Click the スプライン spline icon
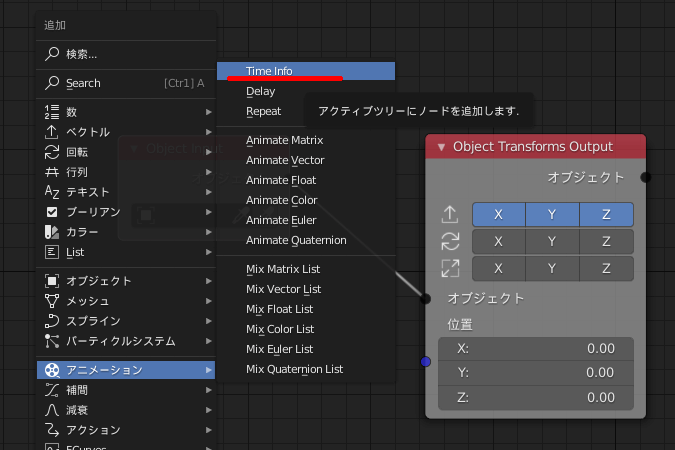This screenshot has width=675, height=450. pos(52,321)
